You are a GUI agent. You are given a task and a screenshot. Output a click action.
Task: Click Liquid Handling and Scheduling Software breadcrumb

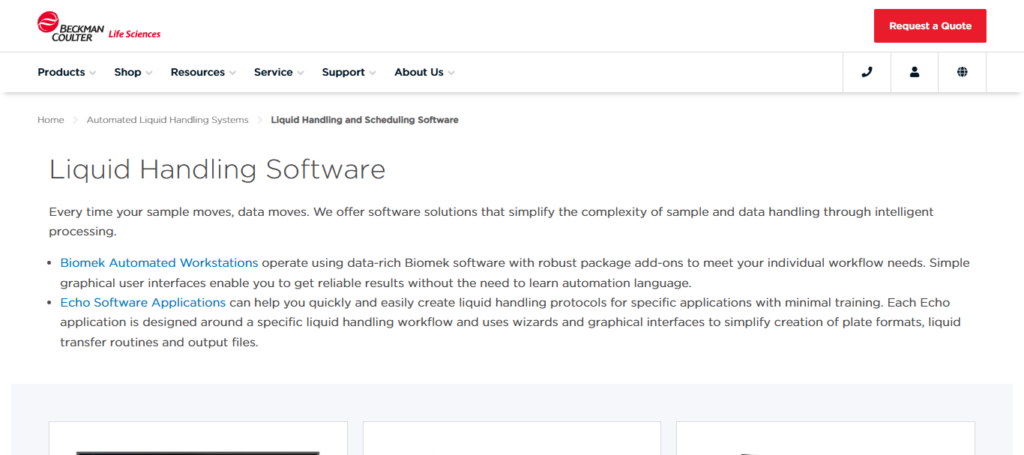pyautogui.click(x=364, y=120)
